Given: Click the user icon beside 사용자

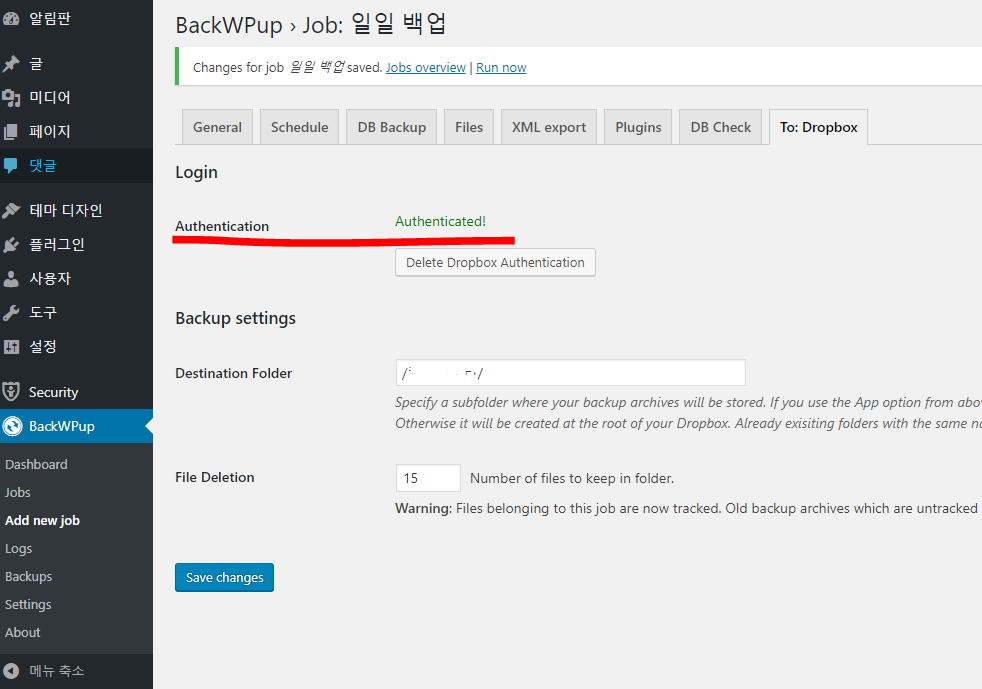Looking at the screenshot, I should pyautogui.click(x=11, y=279).
